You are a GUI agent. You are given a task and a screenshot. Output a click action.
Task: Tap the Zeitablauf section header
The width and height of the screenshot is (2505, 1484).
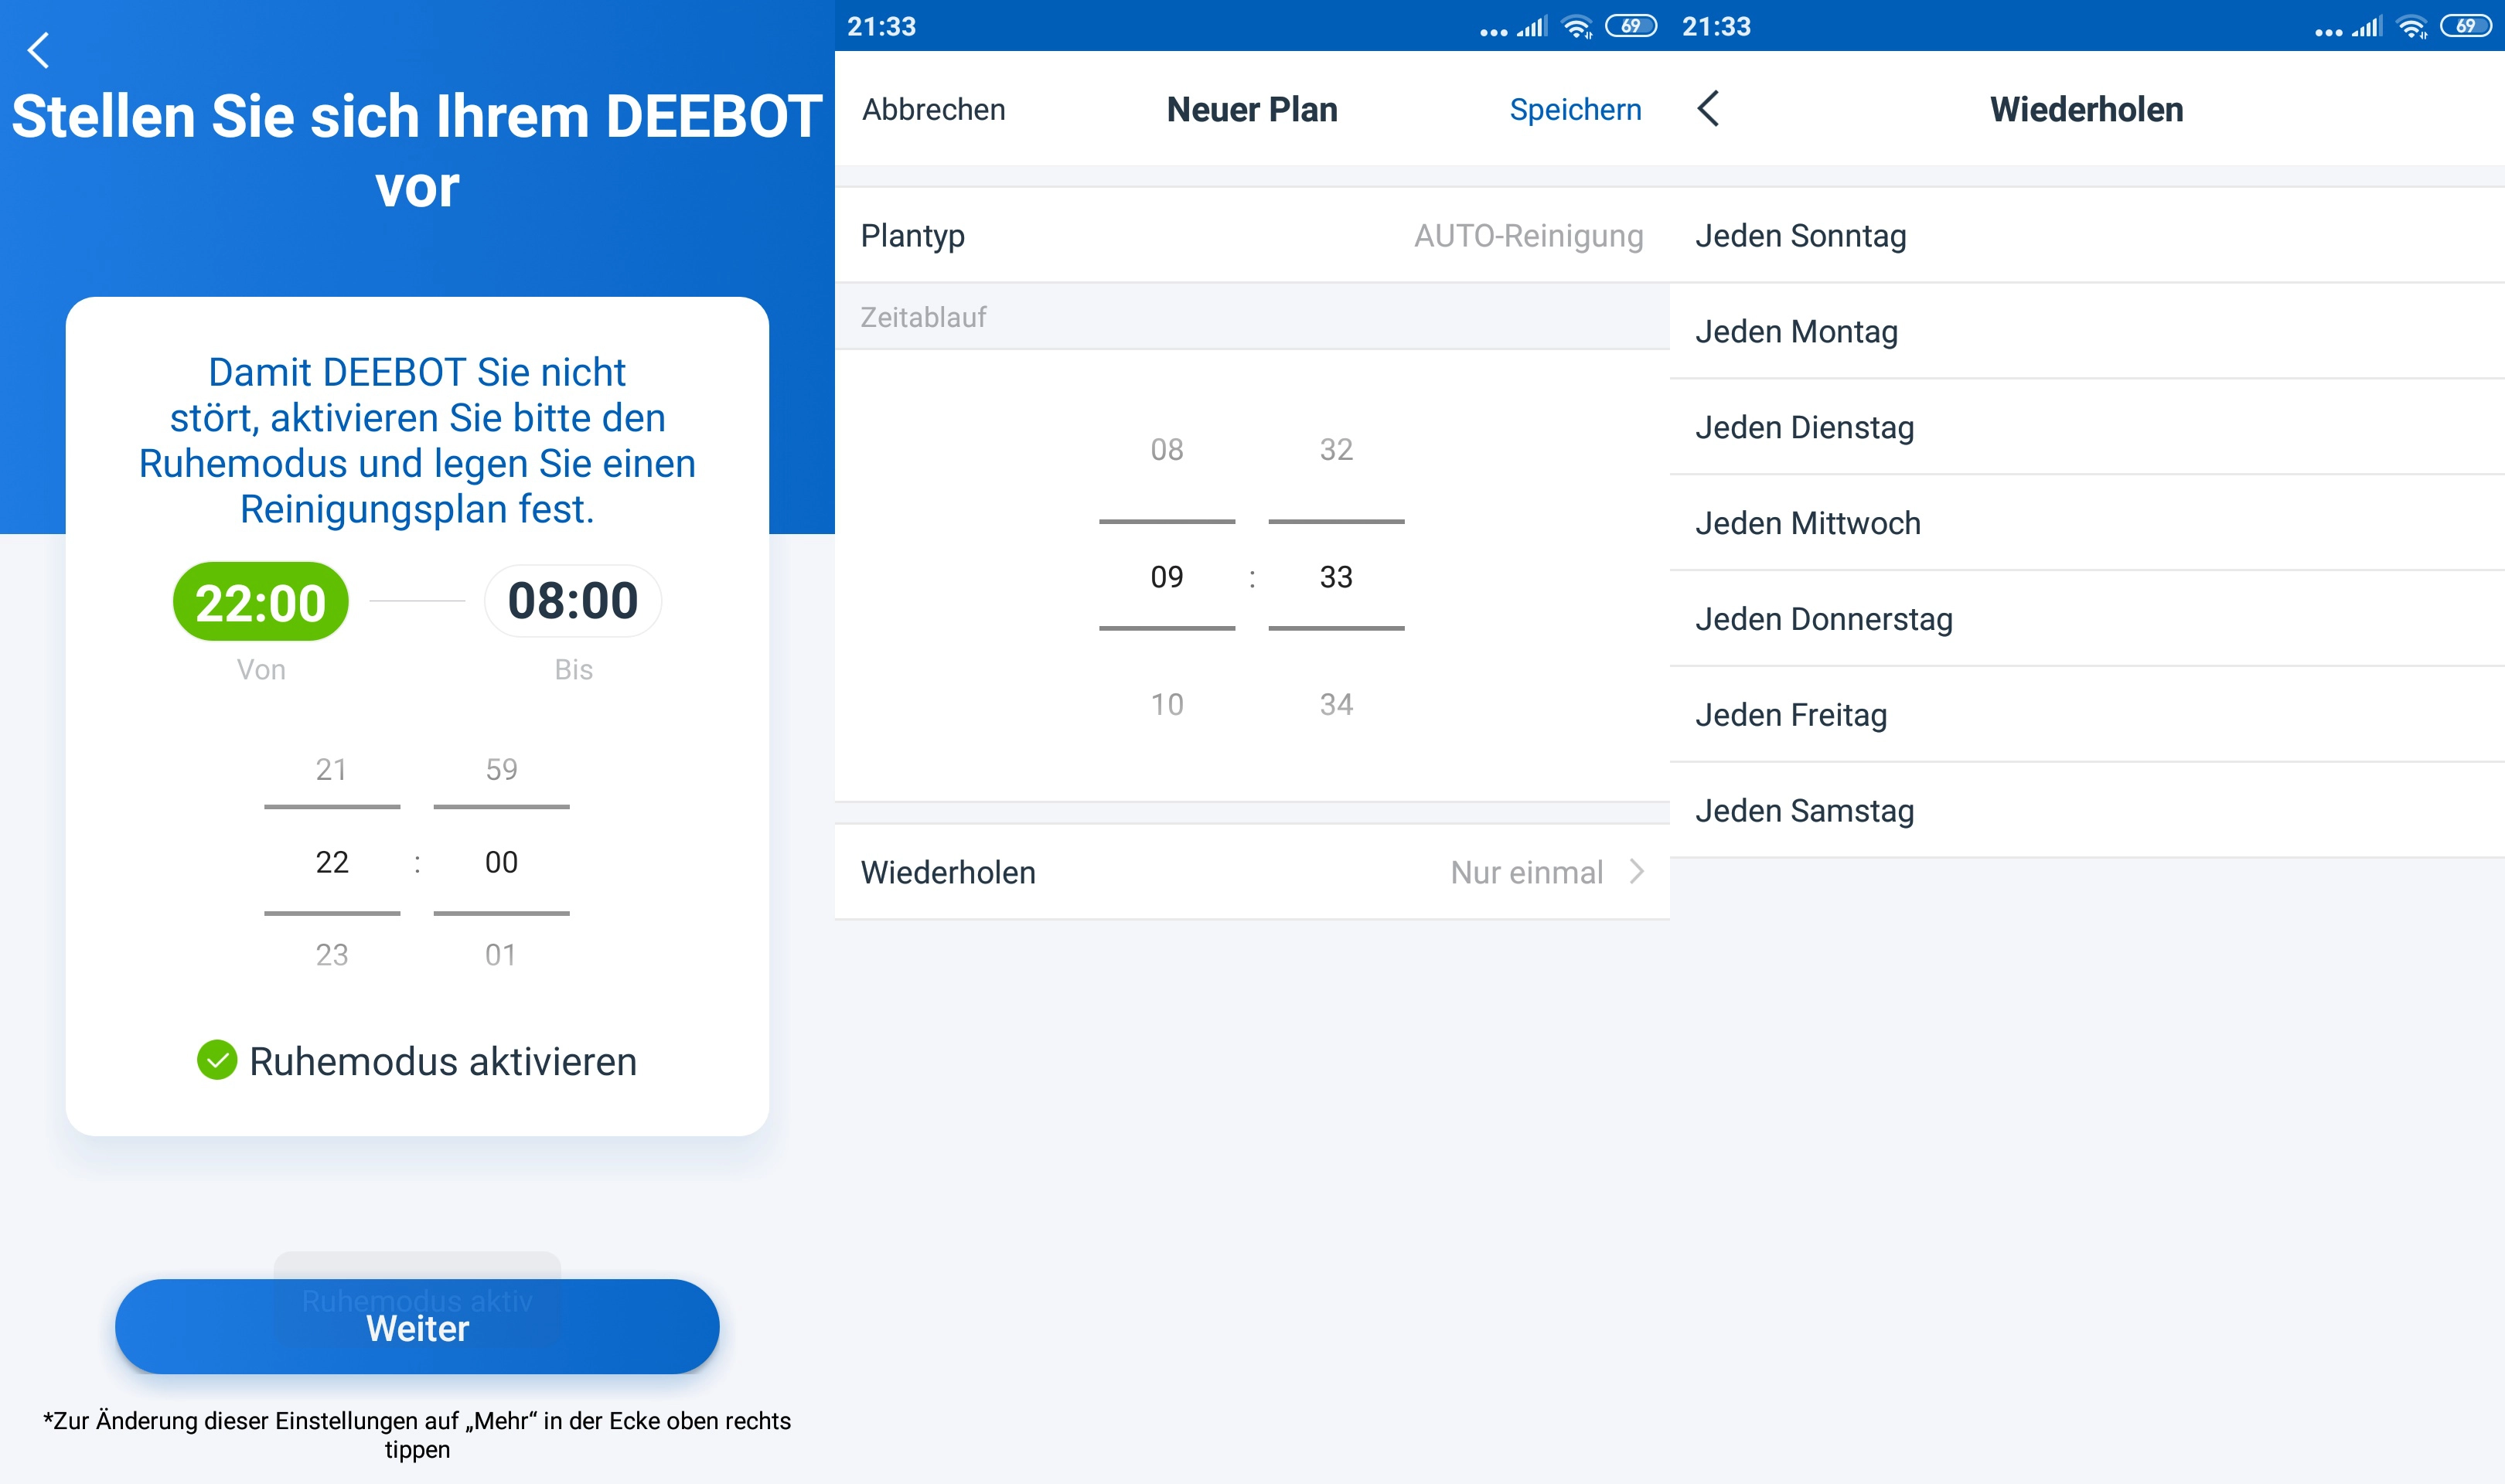pyautogui.click(x=923, y=317)
